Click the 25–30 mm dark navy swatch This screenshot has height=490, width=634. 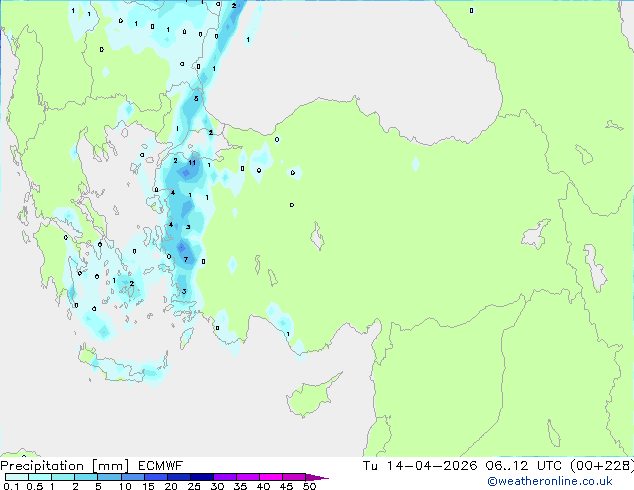coord(201,477)
